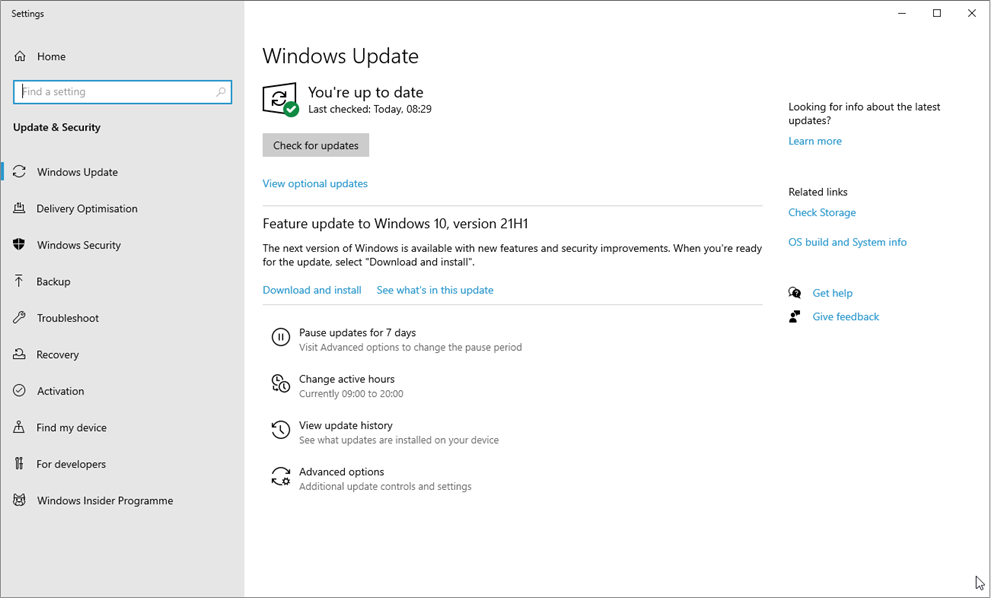Click the Advanced options gear icon
The height and width of the screenshot is (600, 1000).
point(281,478)
